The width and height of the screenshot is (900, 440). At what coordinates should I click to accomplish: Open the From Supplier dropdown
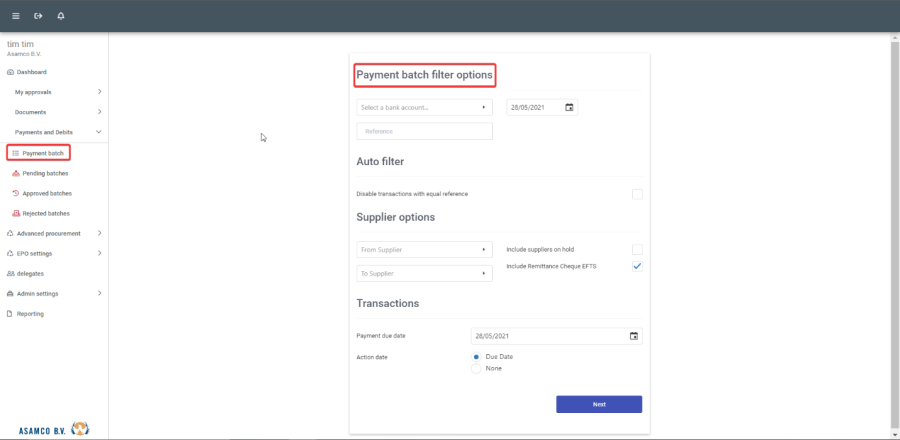tap(424, 249)
